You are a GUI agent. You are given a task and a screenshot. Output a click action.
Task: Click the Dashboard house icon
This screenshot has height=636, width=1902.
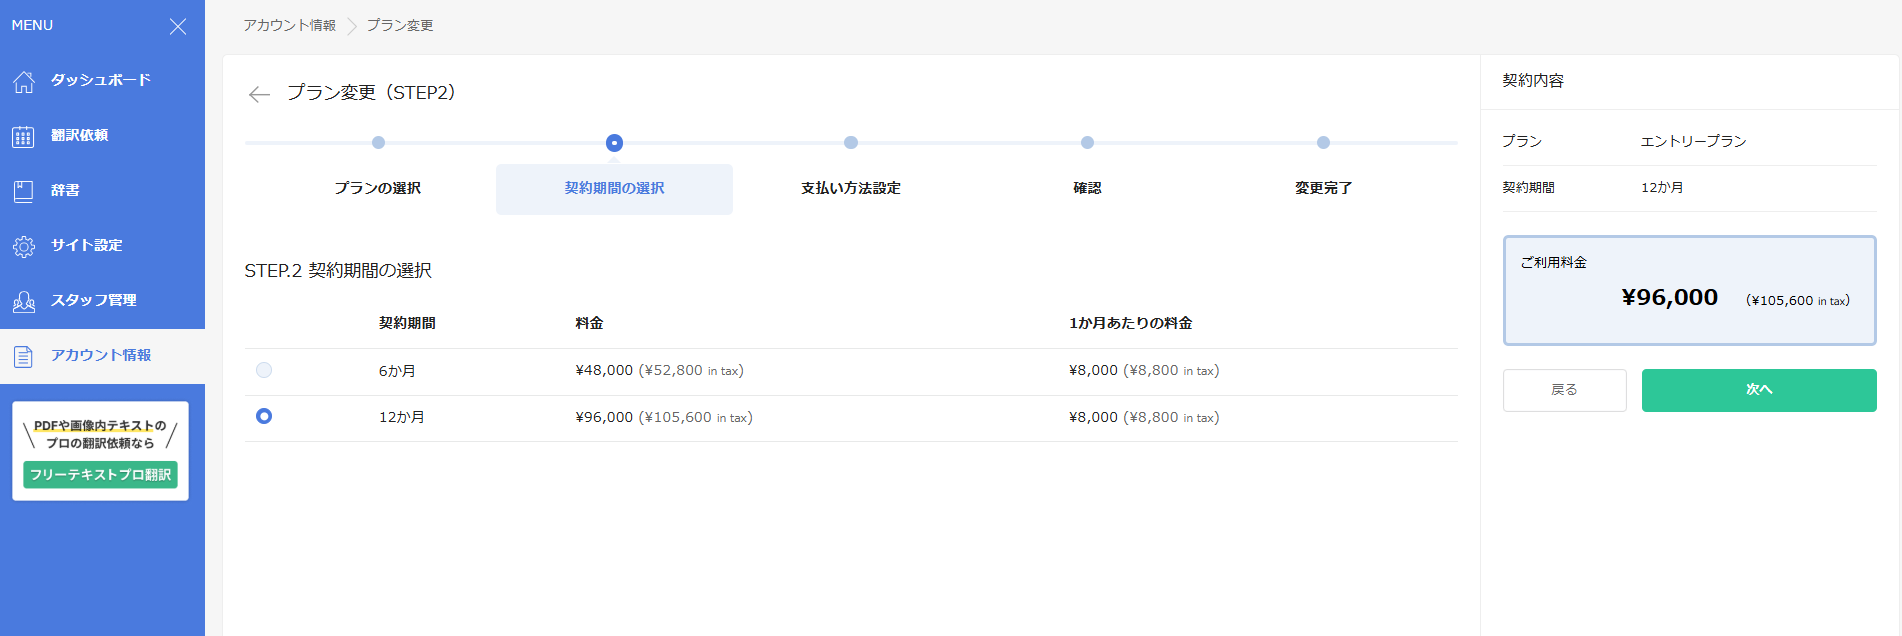(24, 81)
